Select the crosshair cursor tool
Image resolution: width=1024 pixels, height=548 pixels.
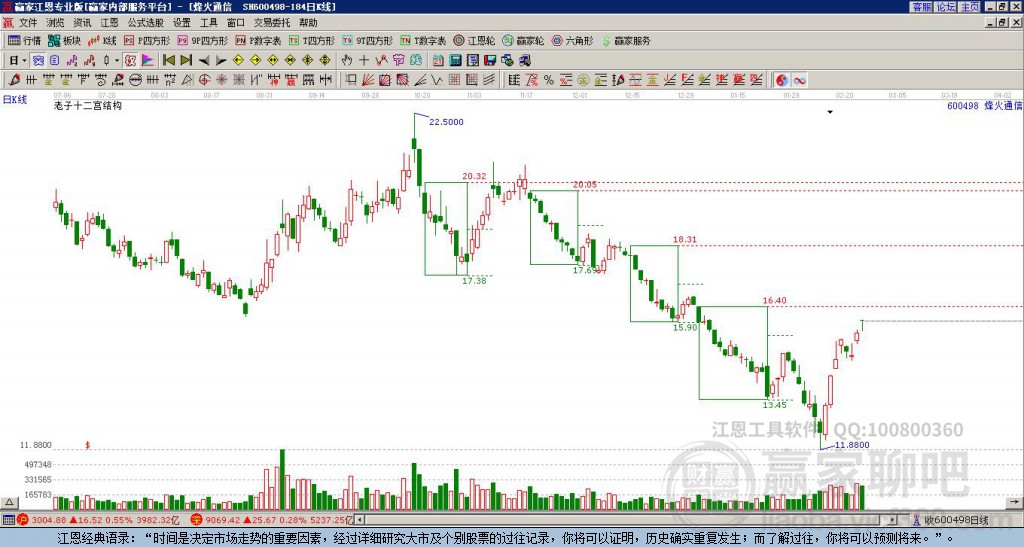[364, 60]
